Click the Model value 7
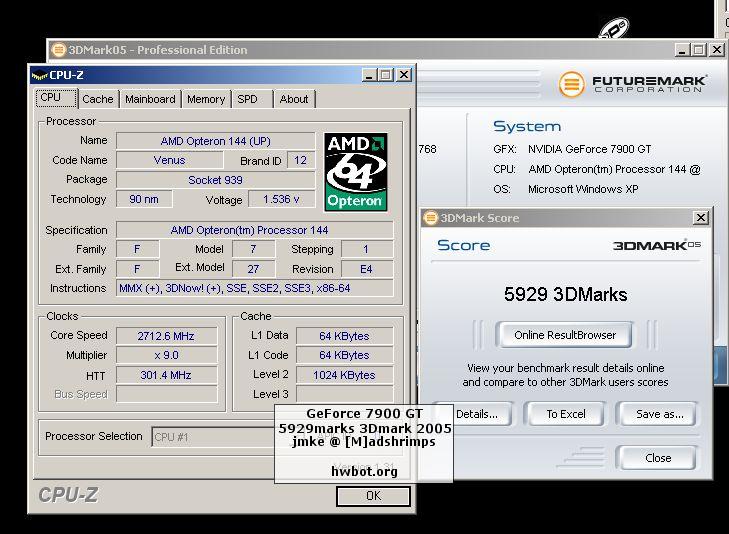 click(x=253, y=250)
